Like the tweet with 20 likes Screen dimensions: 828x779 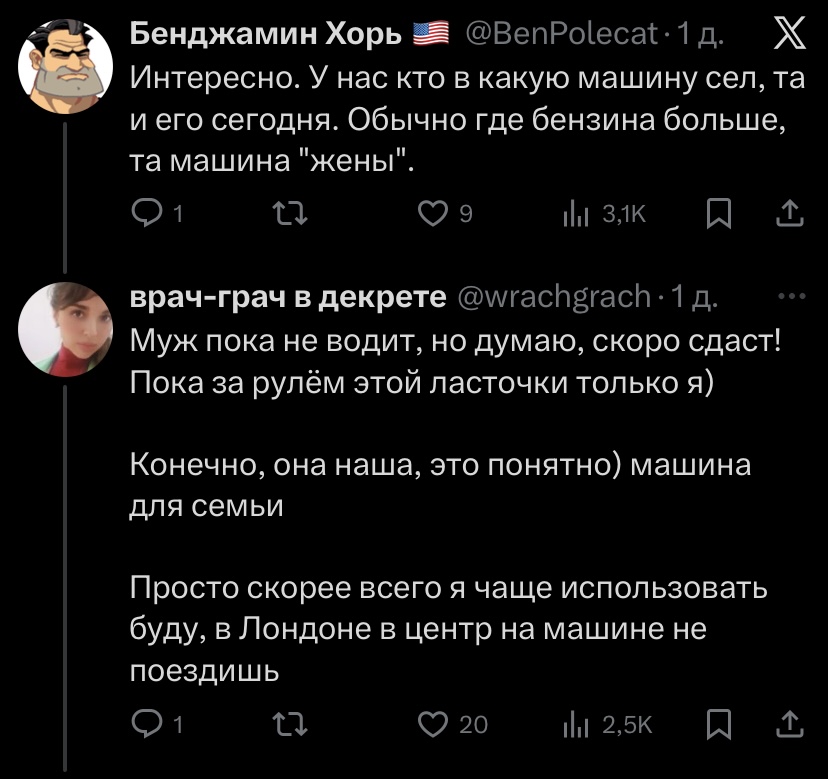pyautogui.click(x=434, y=725)
